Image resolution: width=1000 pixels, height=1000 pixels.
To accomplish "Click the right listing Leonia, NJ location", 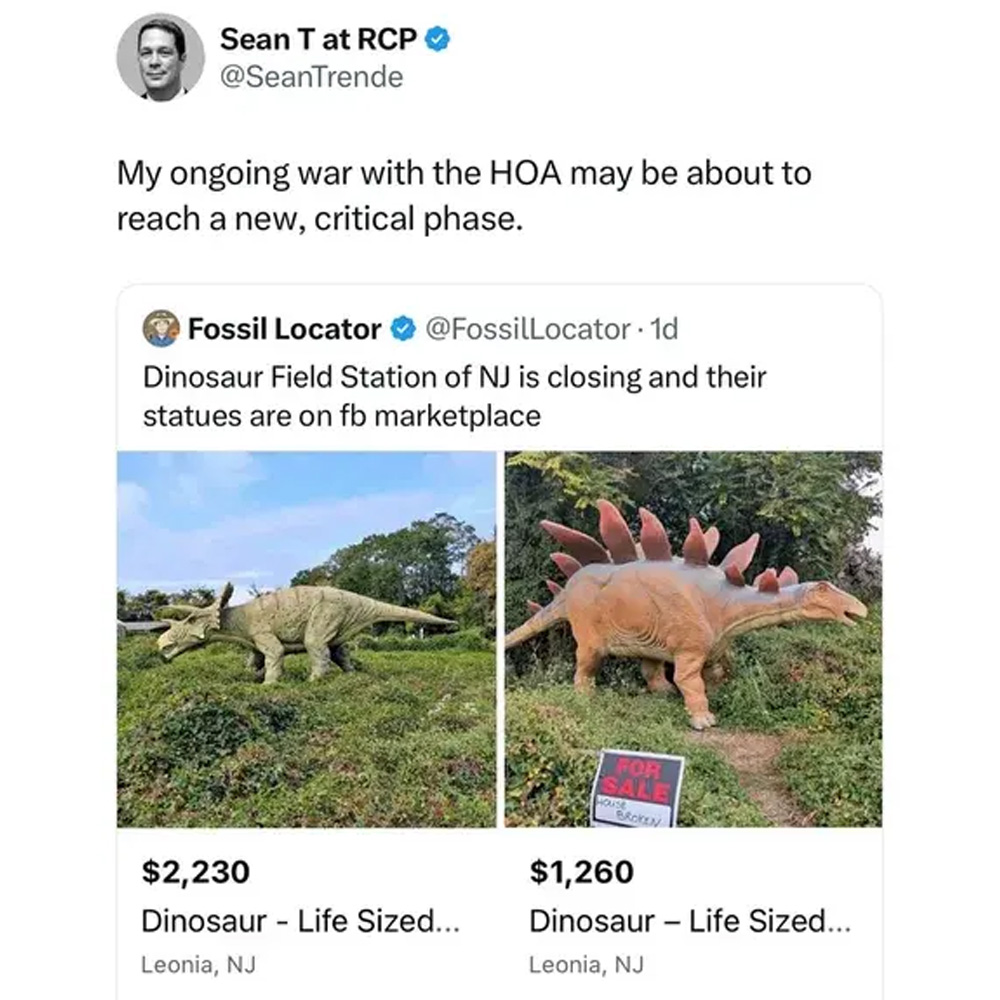I will 586,965.
